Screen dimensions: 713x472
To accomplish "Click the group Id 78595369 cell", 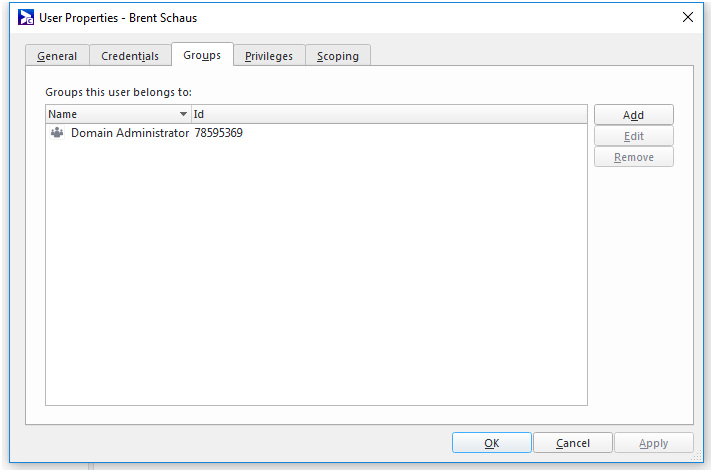I will coord(218,132).
